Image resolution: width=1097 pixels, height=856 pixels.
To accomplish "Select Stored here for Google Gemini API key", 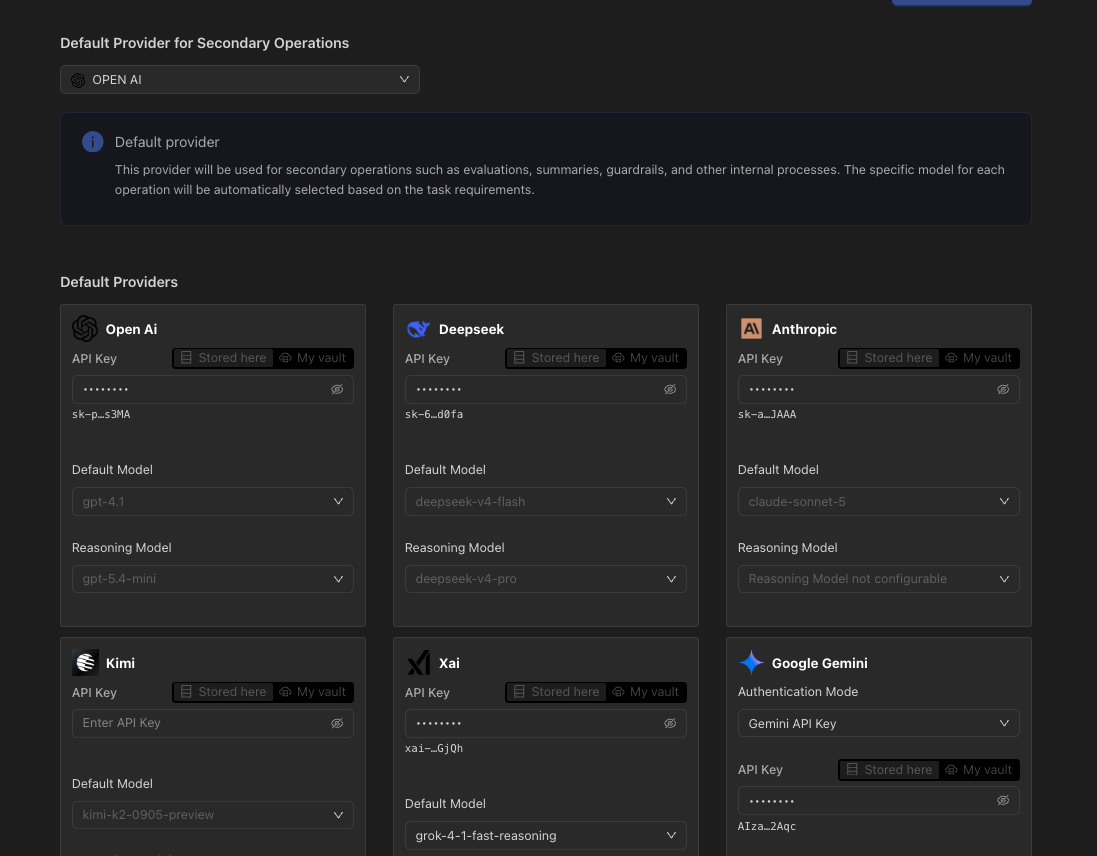I will click(889, 769).
